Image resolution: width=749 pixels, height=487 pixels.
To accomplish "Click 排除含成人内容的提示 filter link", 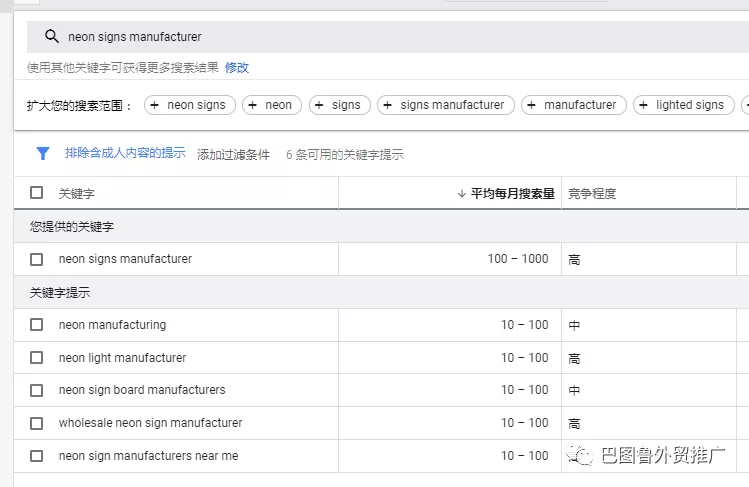I will 125,153.
